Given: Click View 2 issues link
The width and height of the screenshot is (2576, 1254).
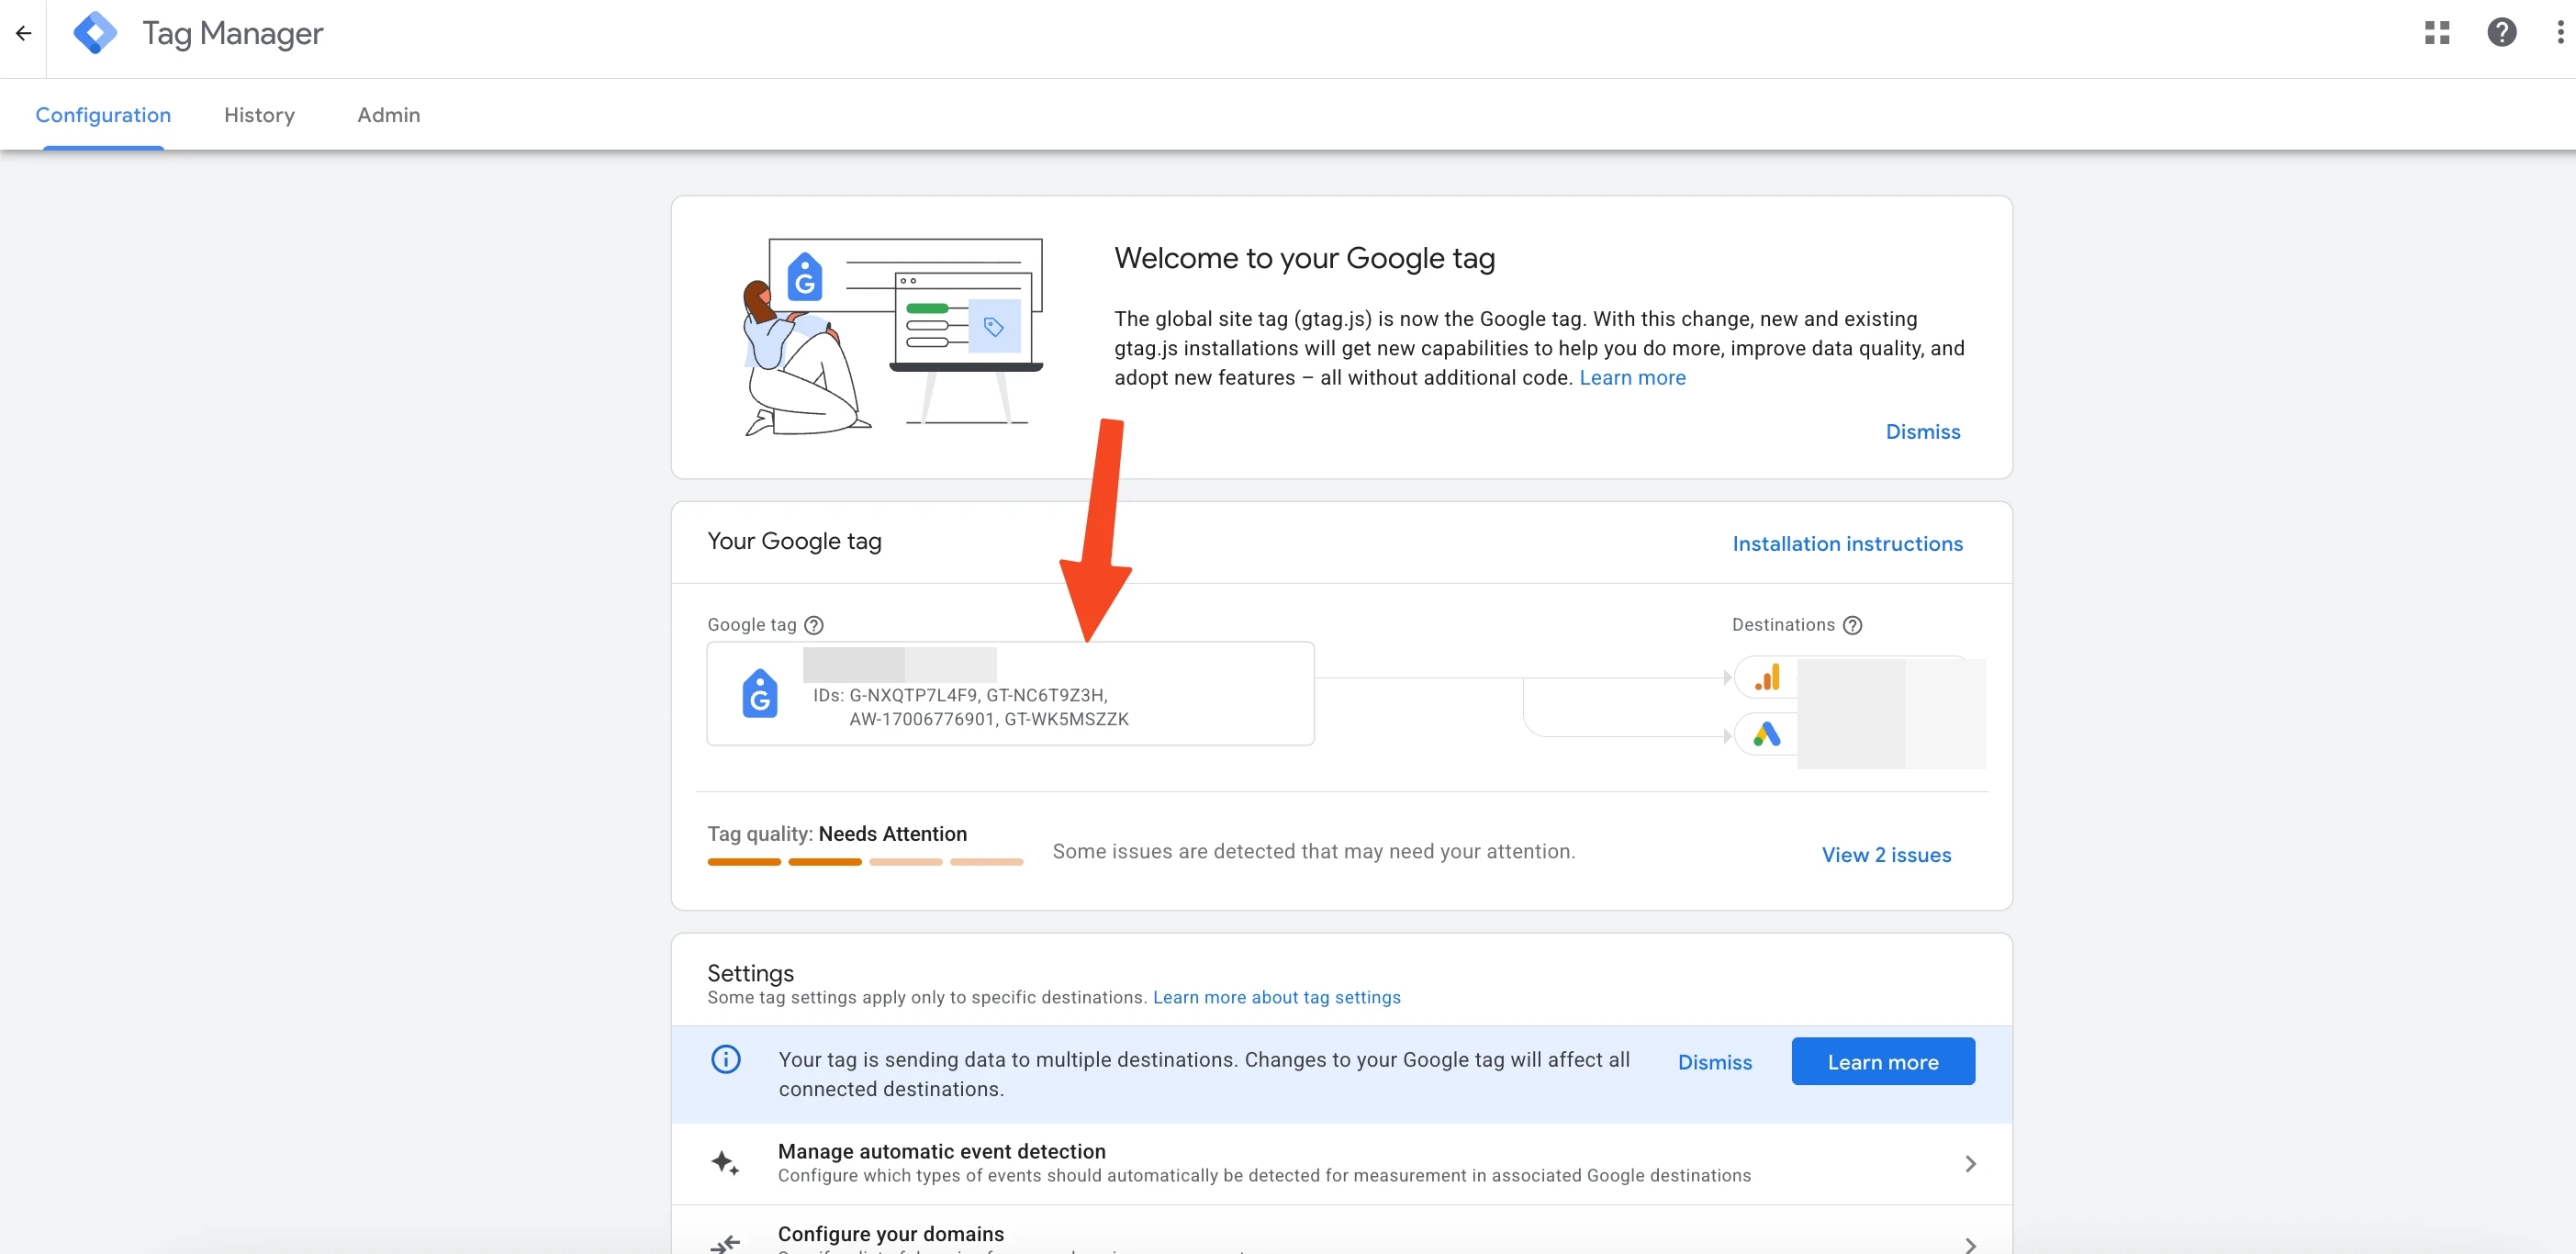Looking at the screenshot, I should point(1886,854).
